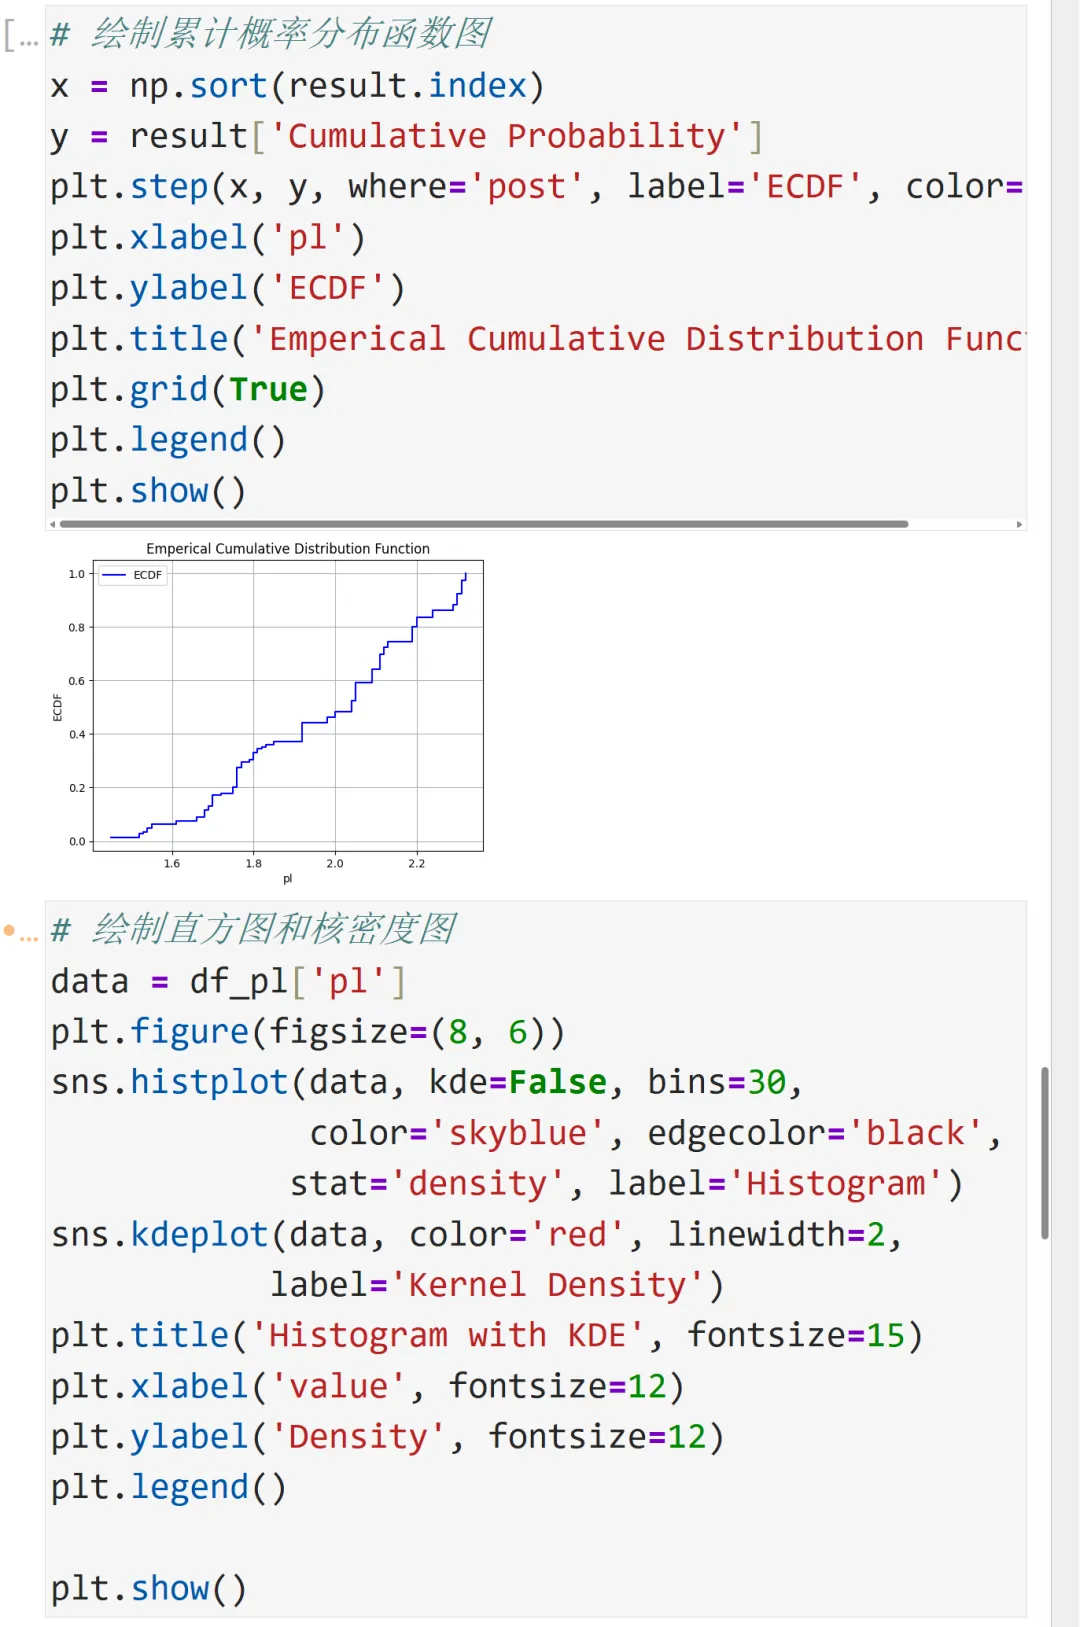This screenshot has width=1080, height=1627.
Task: Click the ECDF legend box in the plot
Action: click(133, 575)
